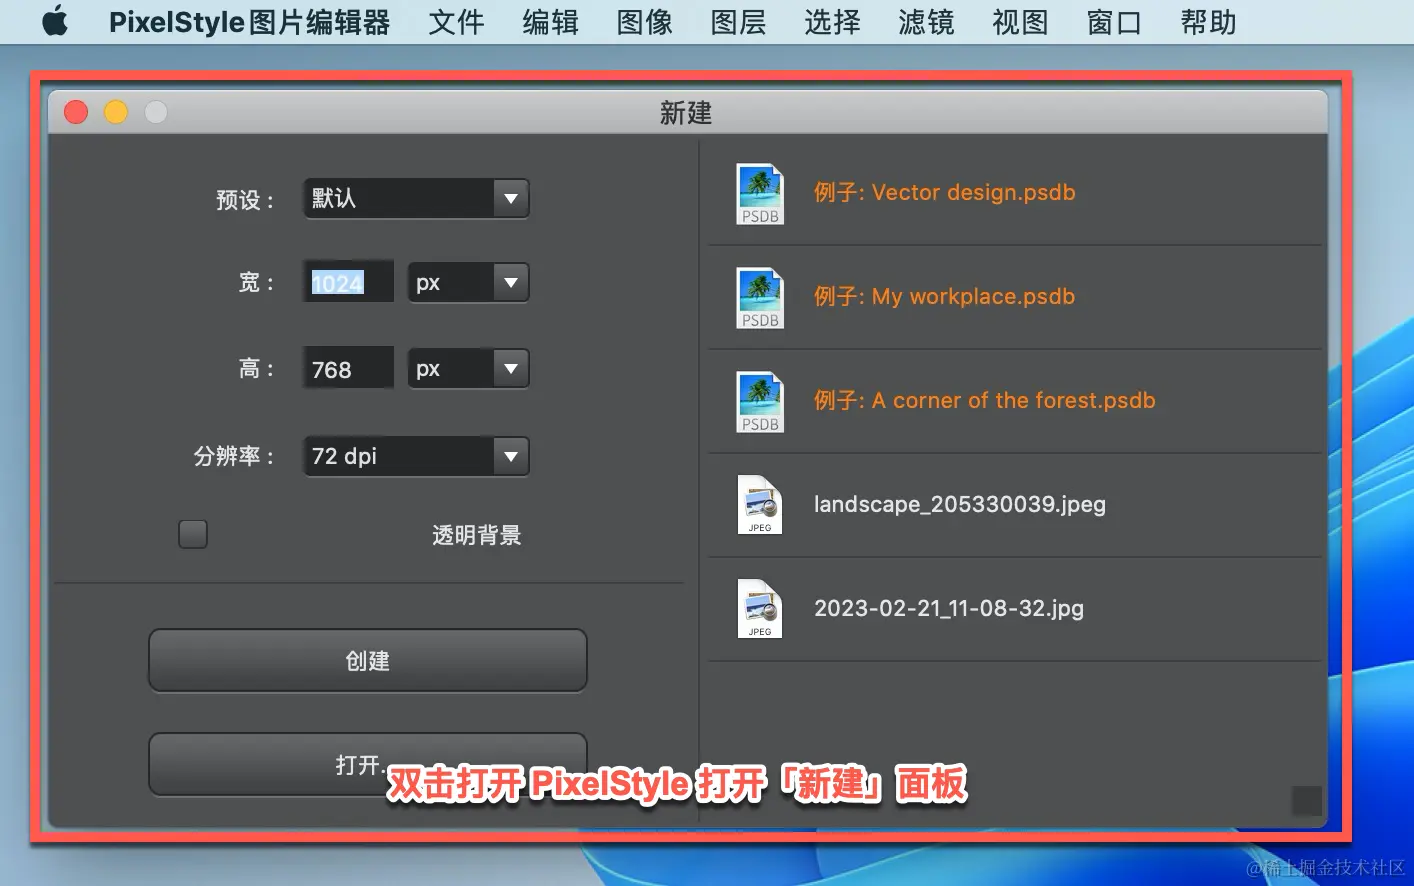The height and width of the screenshot is (886, 1414).
Task: Open example My workplace.psdb
Action: (x=1014, y=297)
